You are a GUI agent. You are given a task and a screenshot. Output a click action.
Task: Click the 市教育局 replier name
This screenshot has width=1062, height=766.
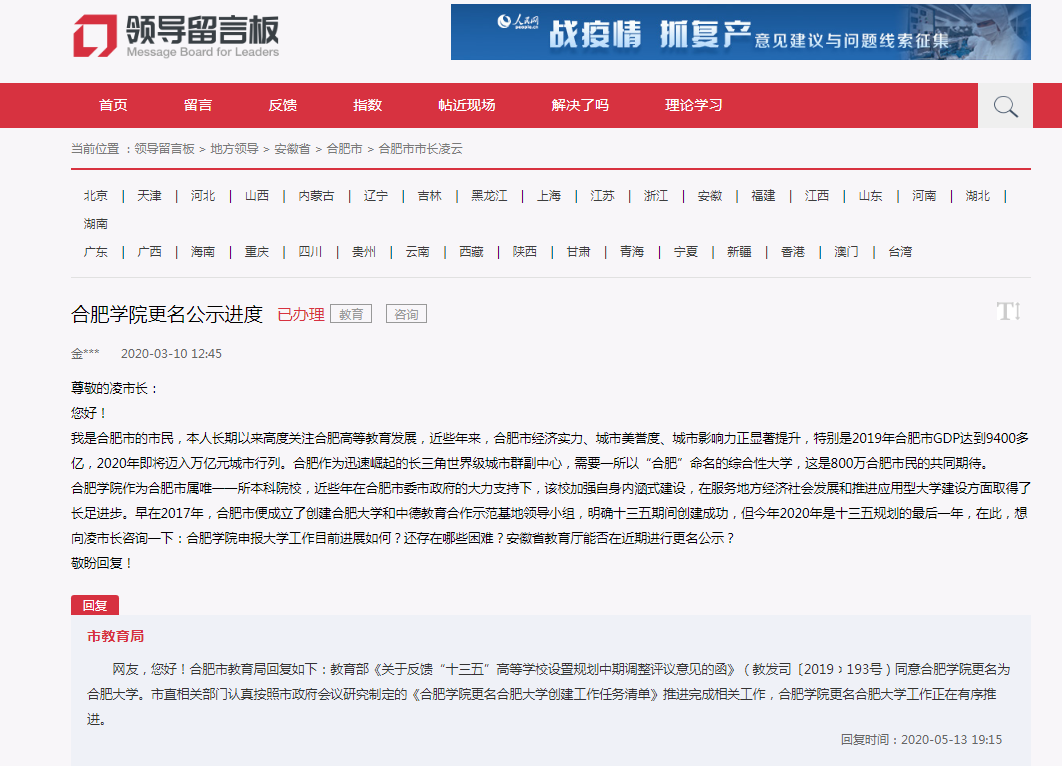pos(116,636)
